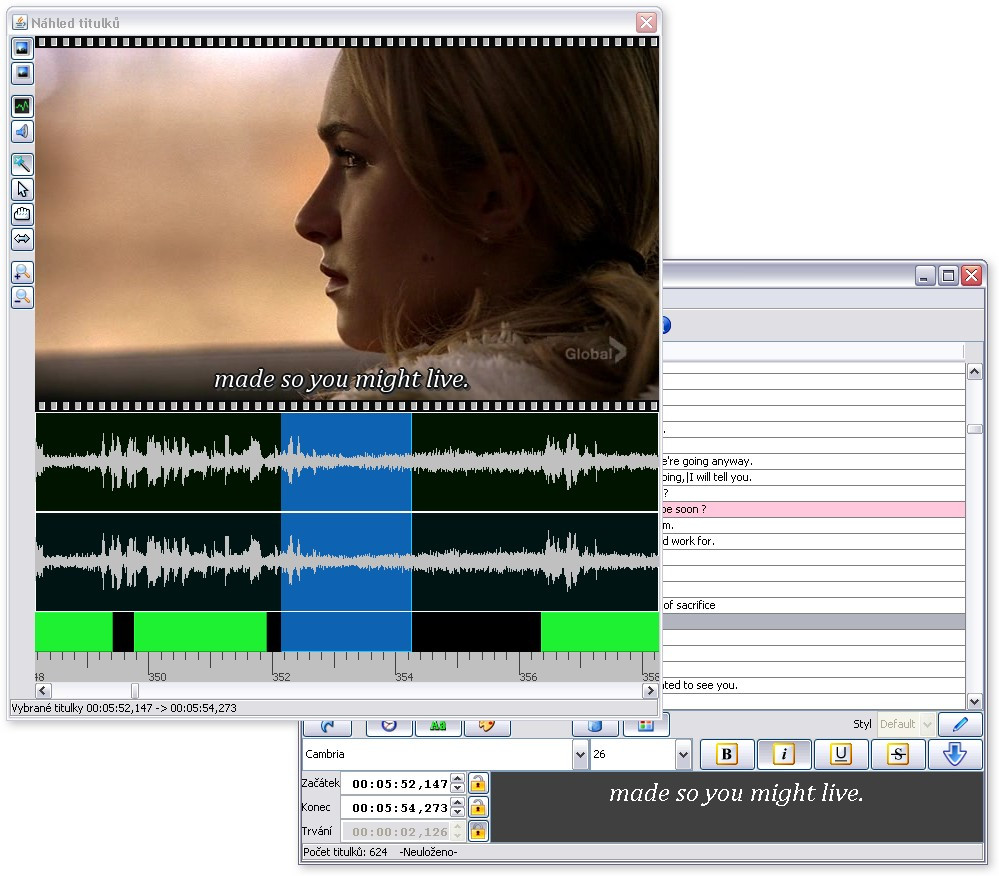Click the zoom out magnifier icon
The image size is (999, 876).
(x=22, y=297)
